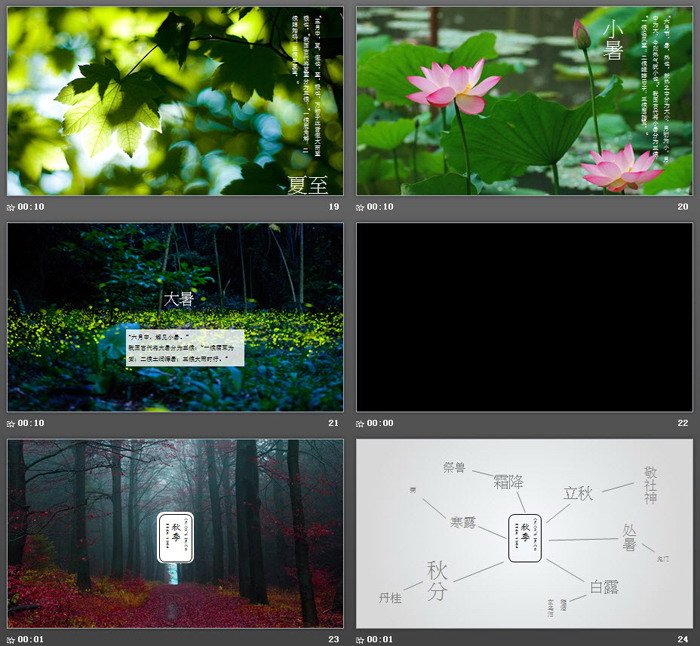Click the transition star icon under slide 19
The height and width of the screenshot is (646, 700).
(11, 207)
